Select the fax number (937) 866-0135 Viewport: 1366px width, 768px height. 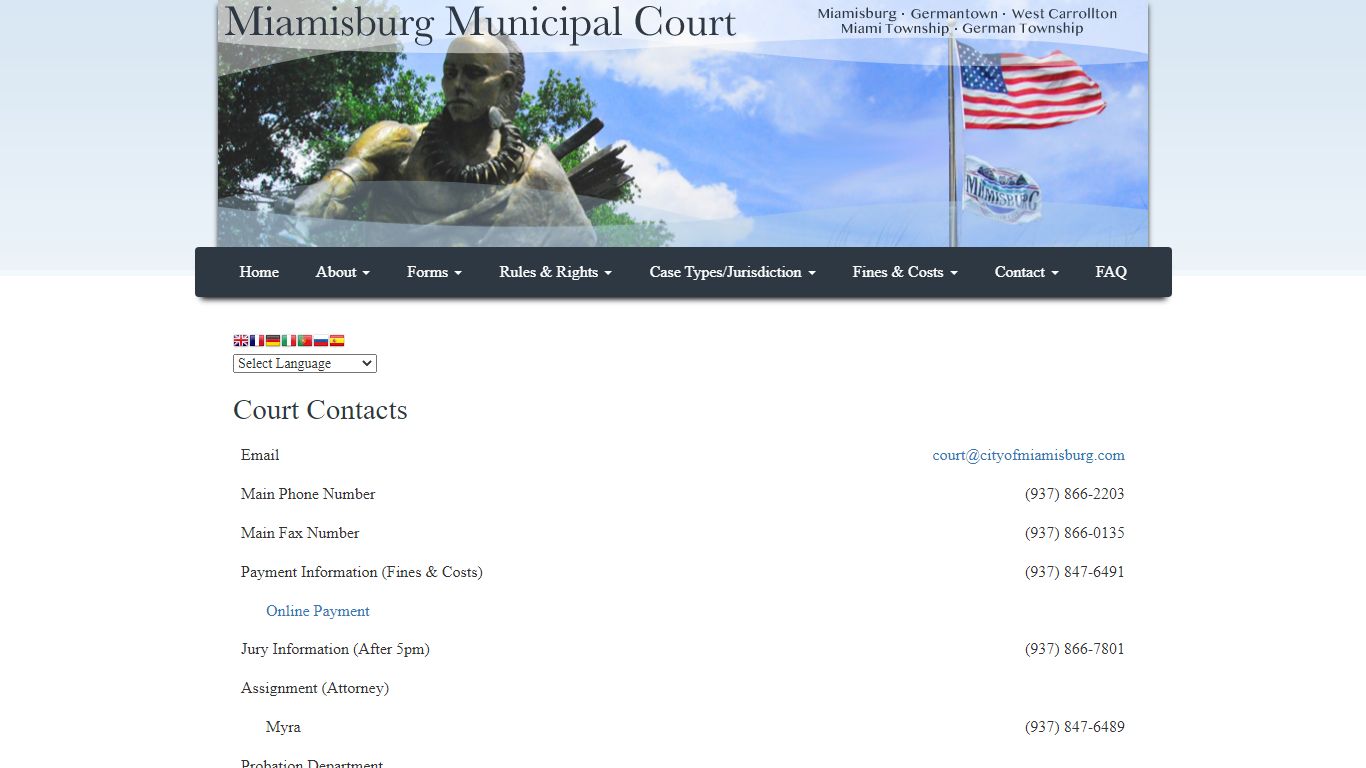click(1074, 533)
